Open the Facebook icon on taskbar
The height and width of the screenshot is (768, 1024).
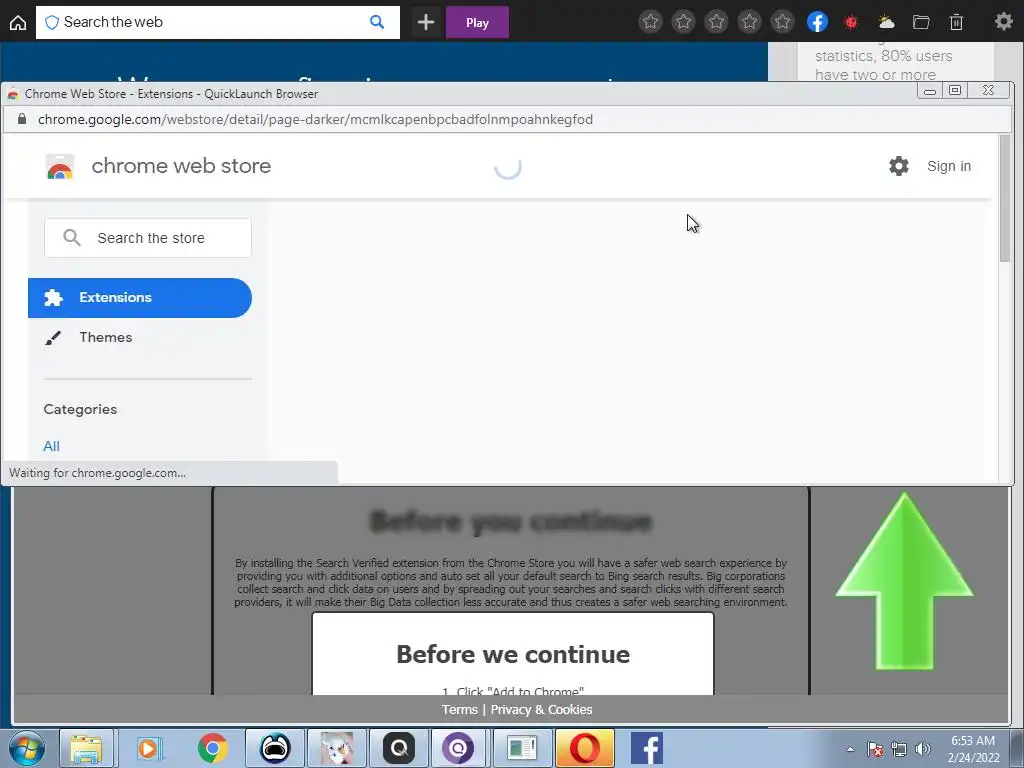click(x=647, y=748)
